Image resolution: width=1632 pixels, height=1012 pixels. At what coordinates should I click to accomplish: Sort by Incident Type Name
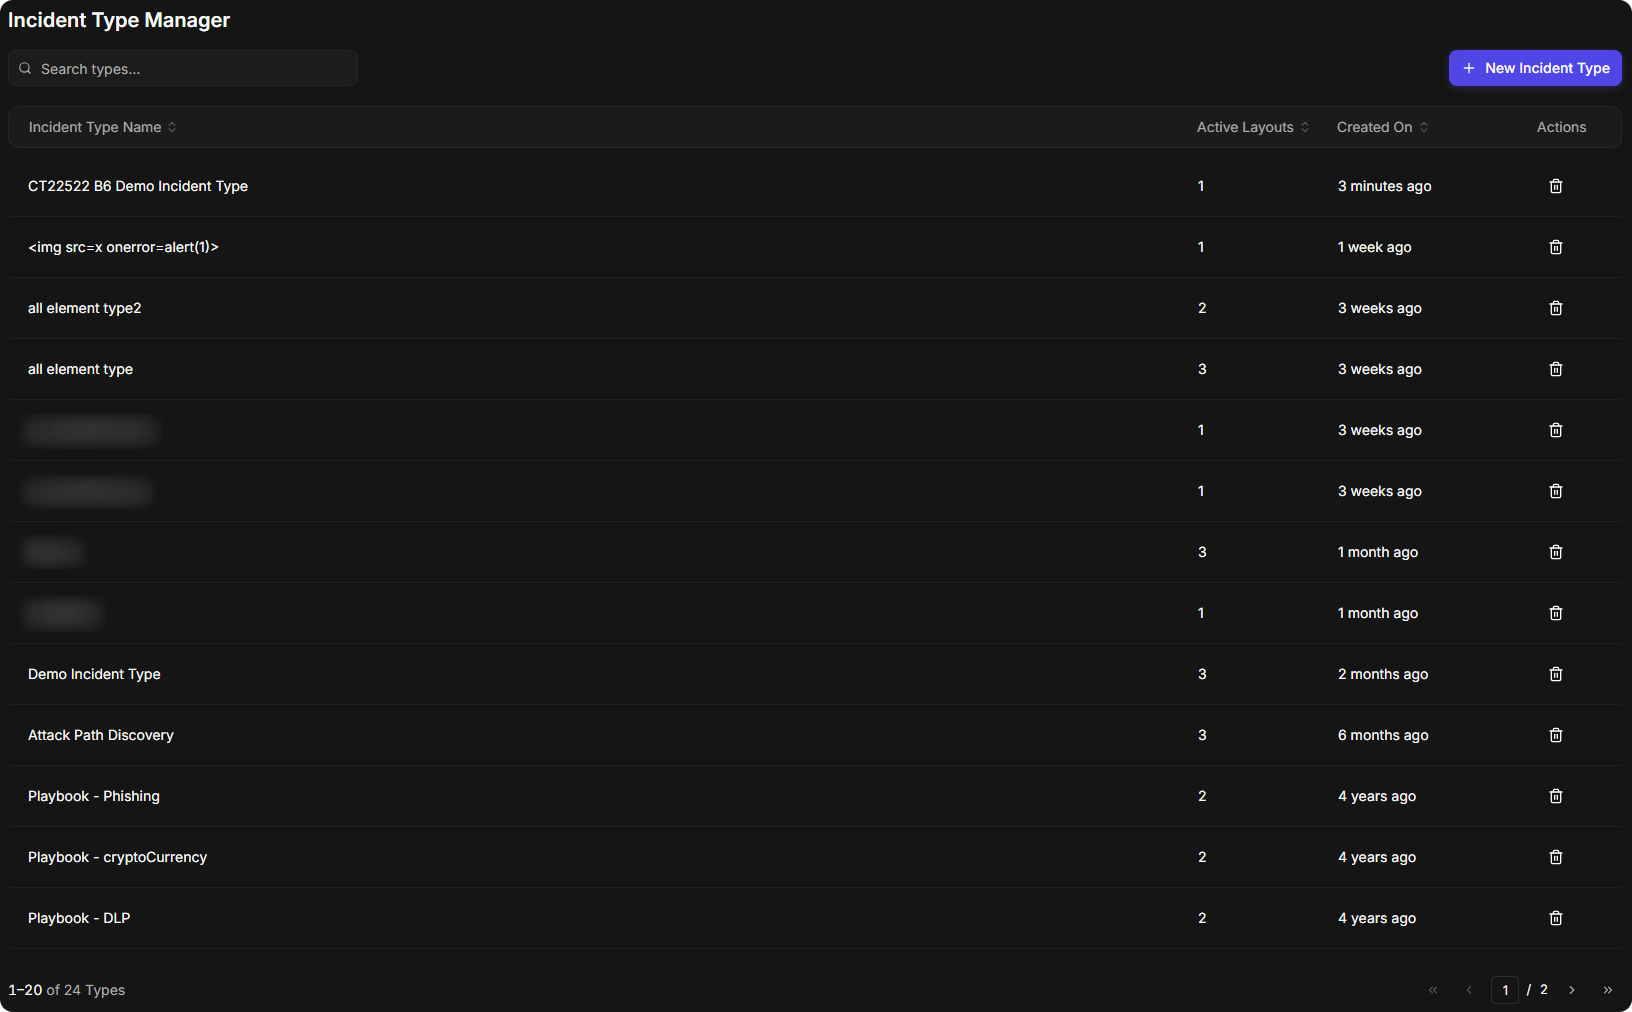click(103, 127)
